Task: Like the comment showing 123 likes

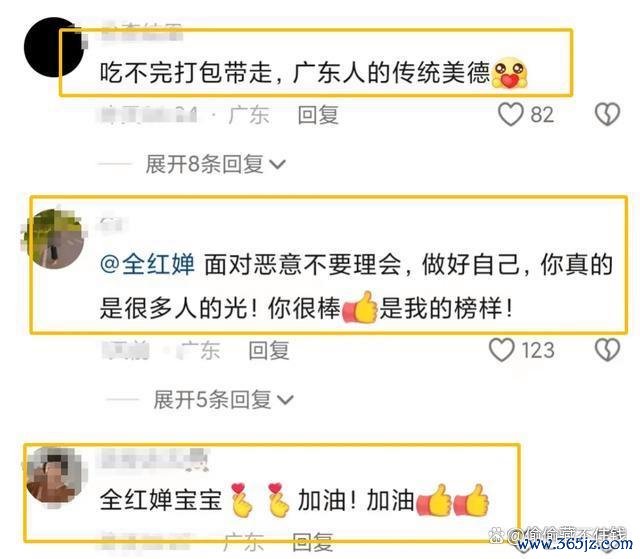Action: point(502,350)
